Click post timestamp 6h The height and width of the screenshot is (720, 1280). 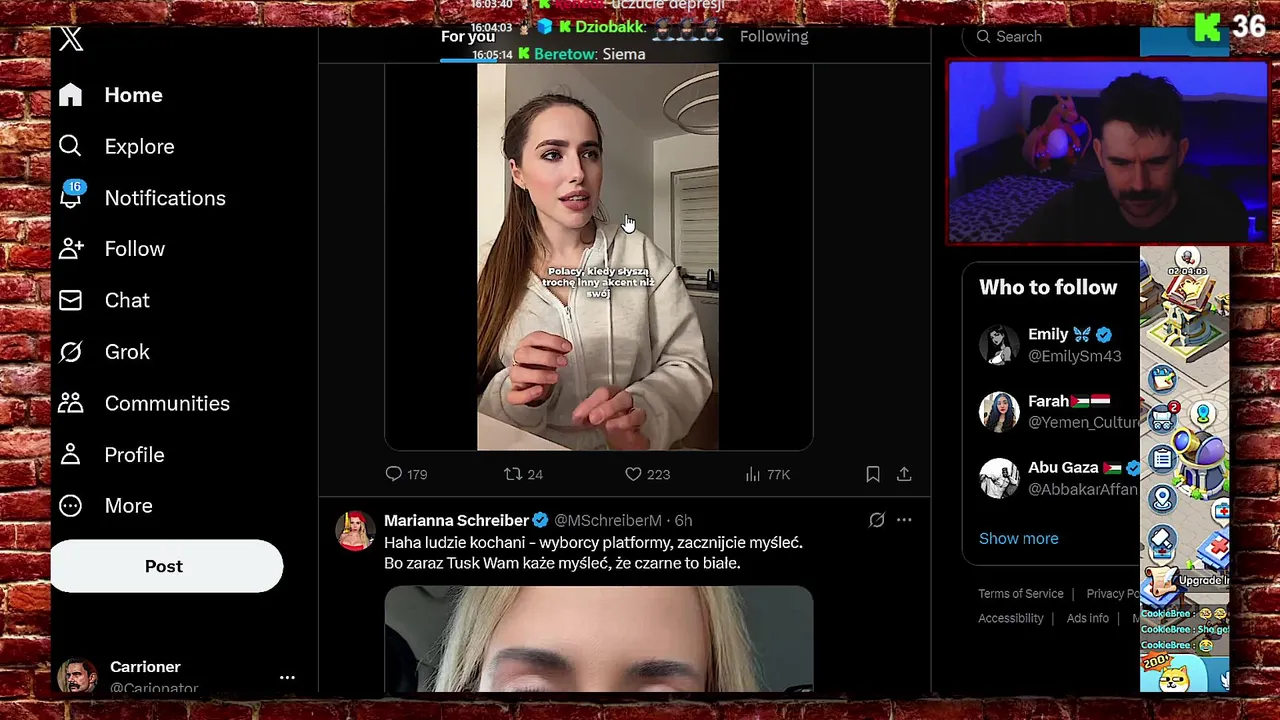tap(683, 520)
